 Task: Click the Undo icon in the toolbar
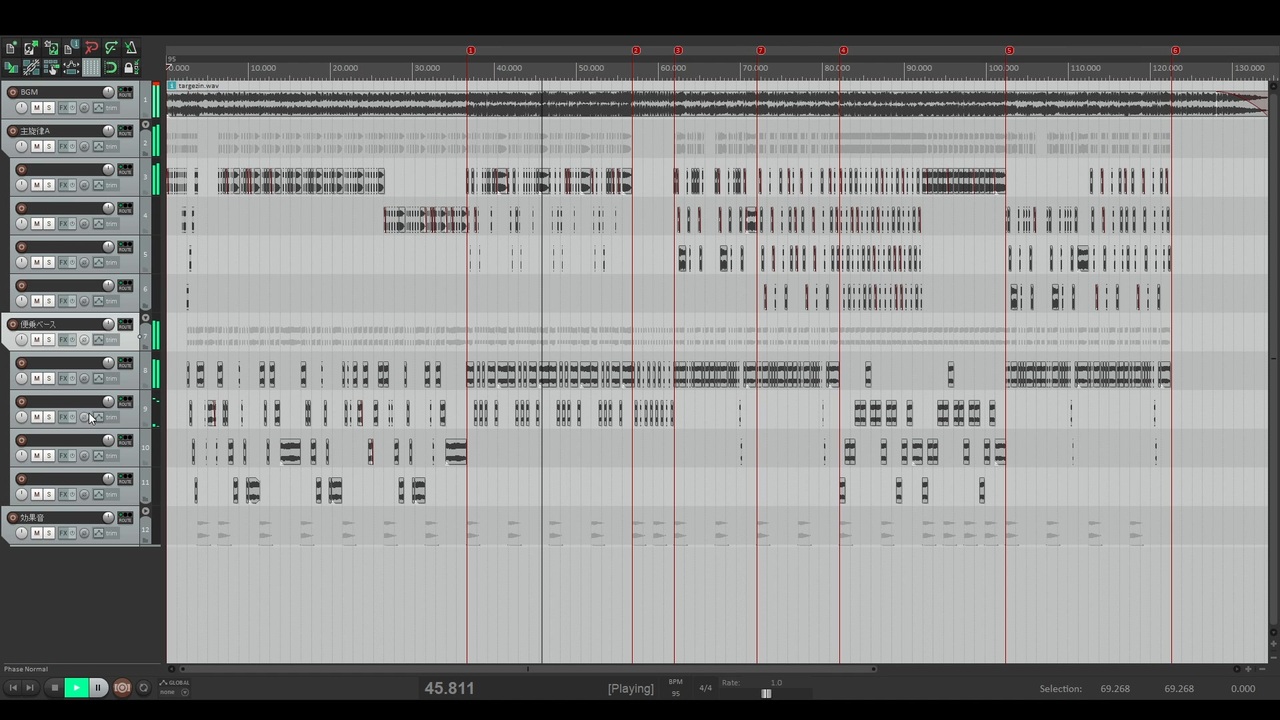click(91, 47)
